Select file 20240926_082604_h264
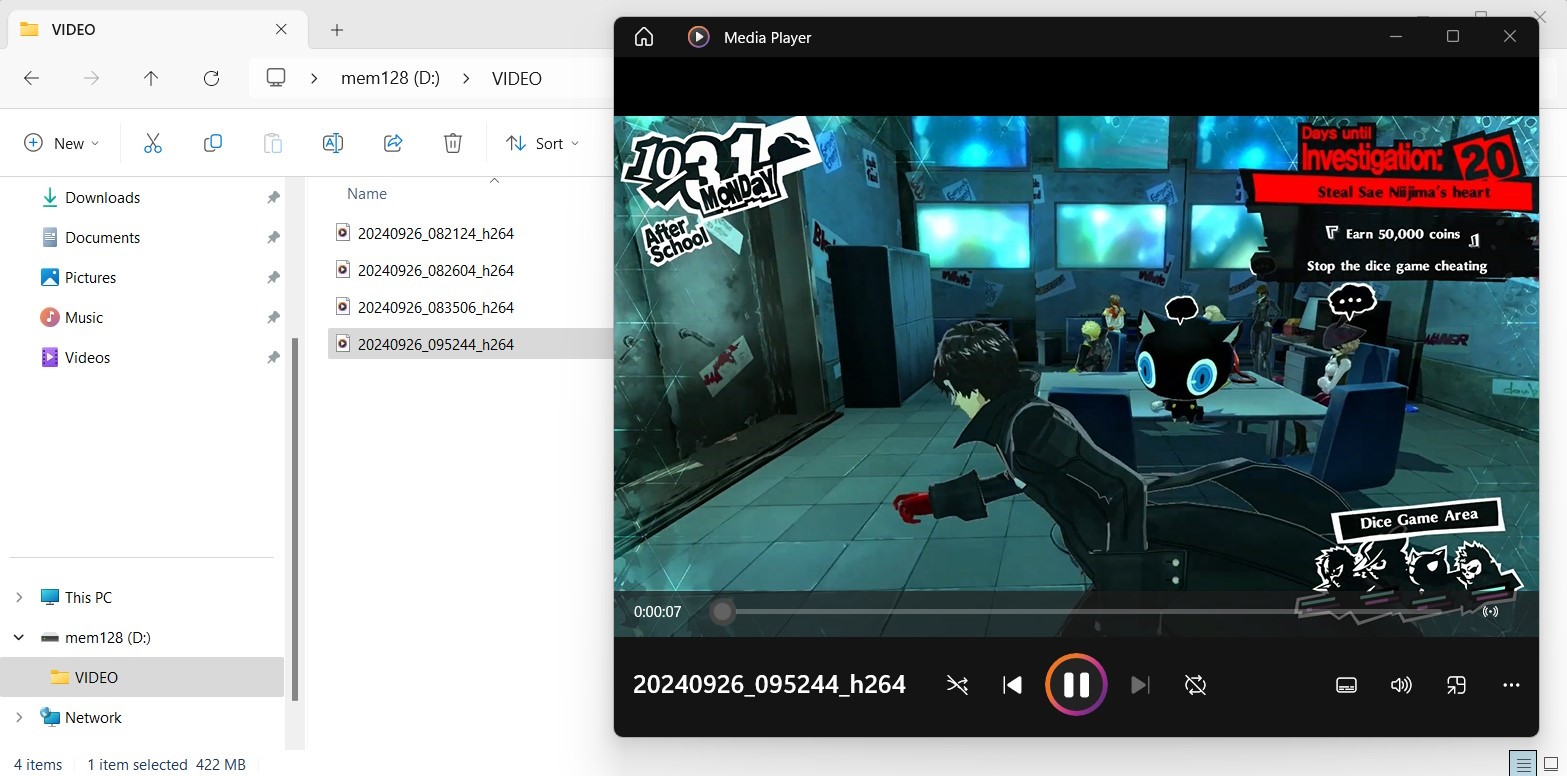The width and height of the screenshot is (1567, 776). (x=436, y=270)
